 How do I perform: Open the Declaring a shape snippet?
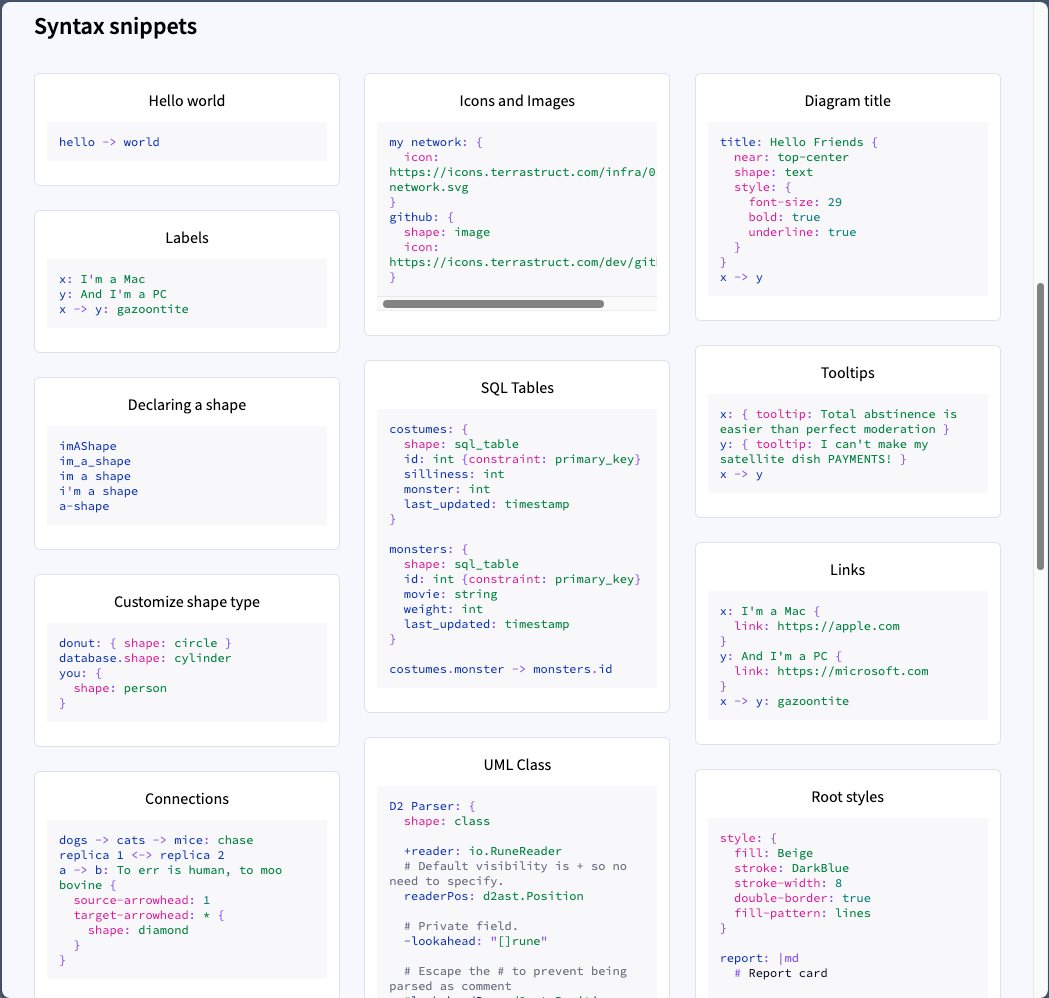pyautogui.click(x=187, y=463)
